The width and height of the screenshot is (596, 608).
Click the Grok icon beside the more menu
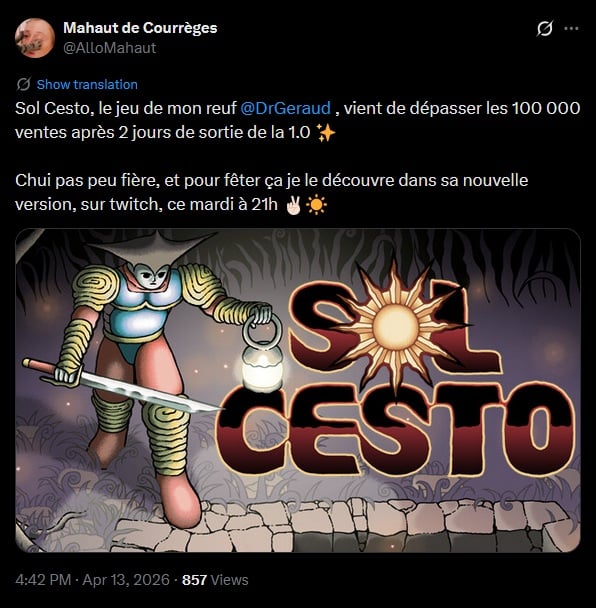coord(545,28)
